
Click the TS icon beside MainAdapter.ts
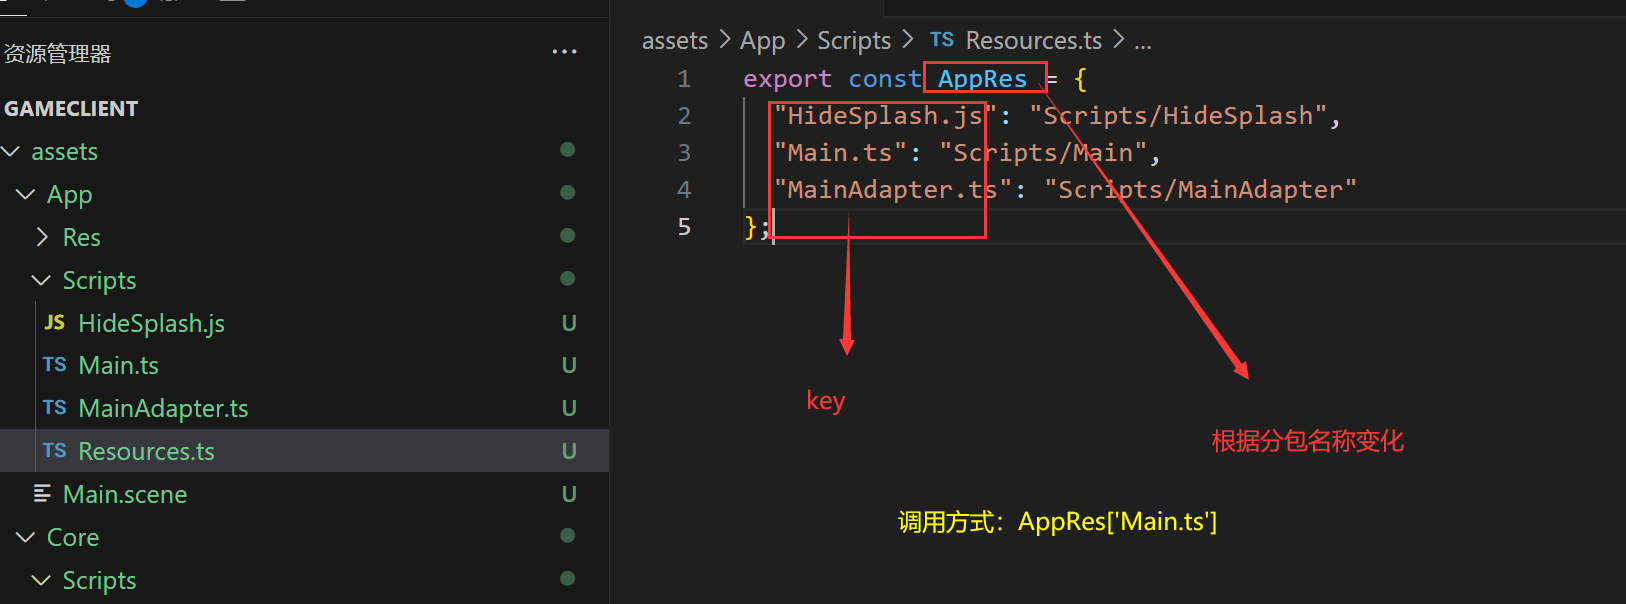tap(55, 408)
